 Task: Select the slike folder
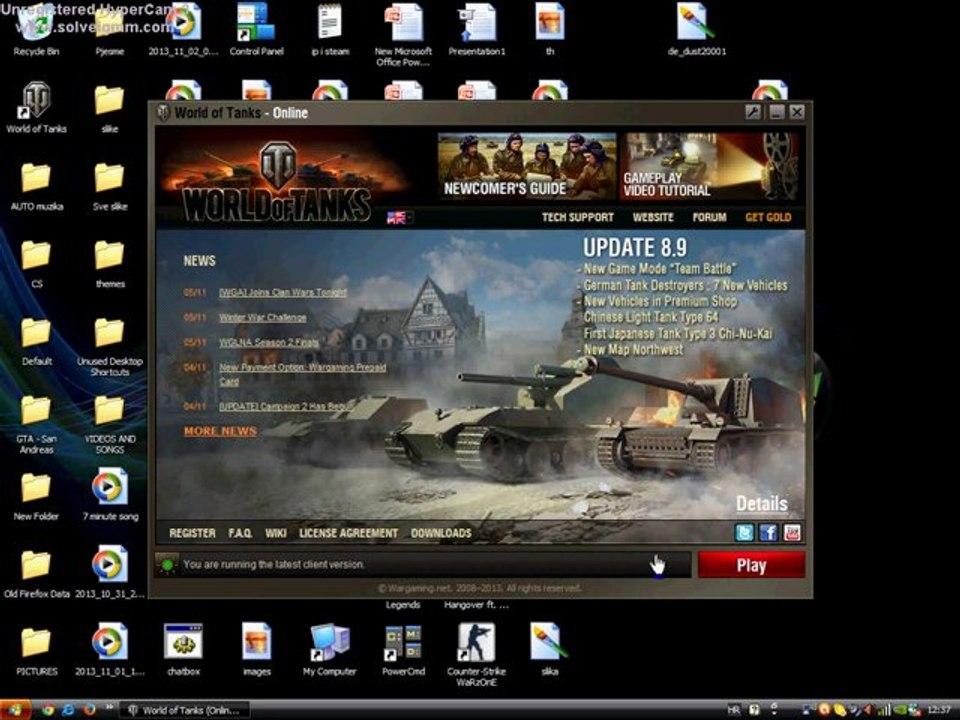tap(110, 109)
